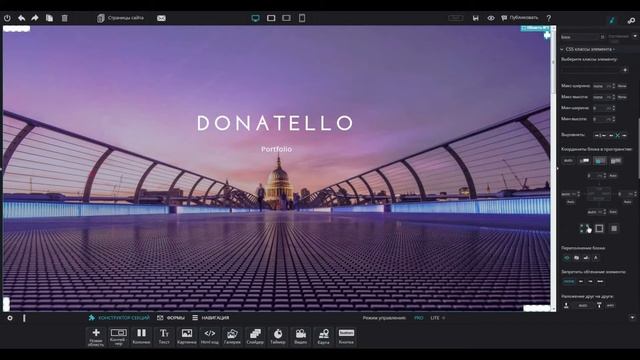The image size is (640, 360).
Task: Switch to desktop preview mode
Action: pyautogui.click(x=256, y=18)
